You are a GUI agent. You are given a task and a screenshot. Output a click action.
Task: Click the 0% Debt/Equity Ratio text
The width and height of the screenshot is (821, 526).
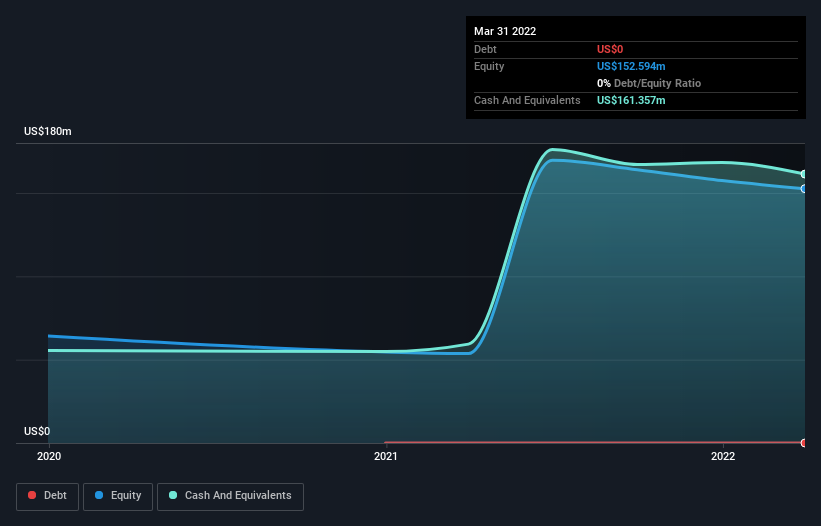click(649, 83)
